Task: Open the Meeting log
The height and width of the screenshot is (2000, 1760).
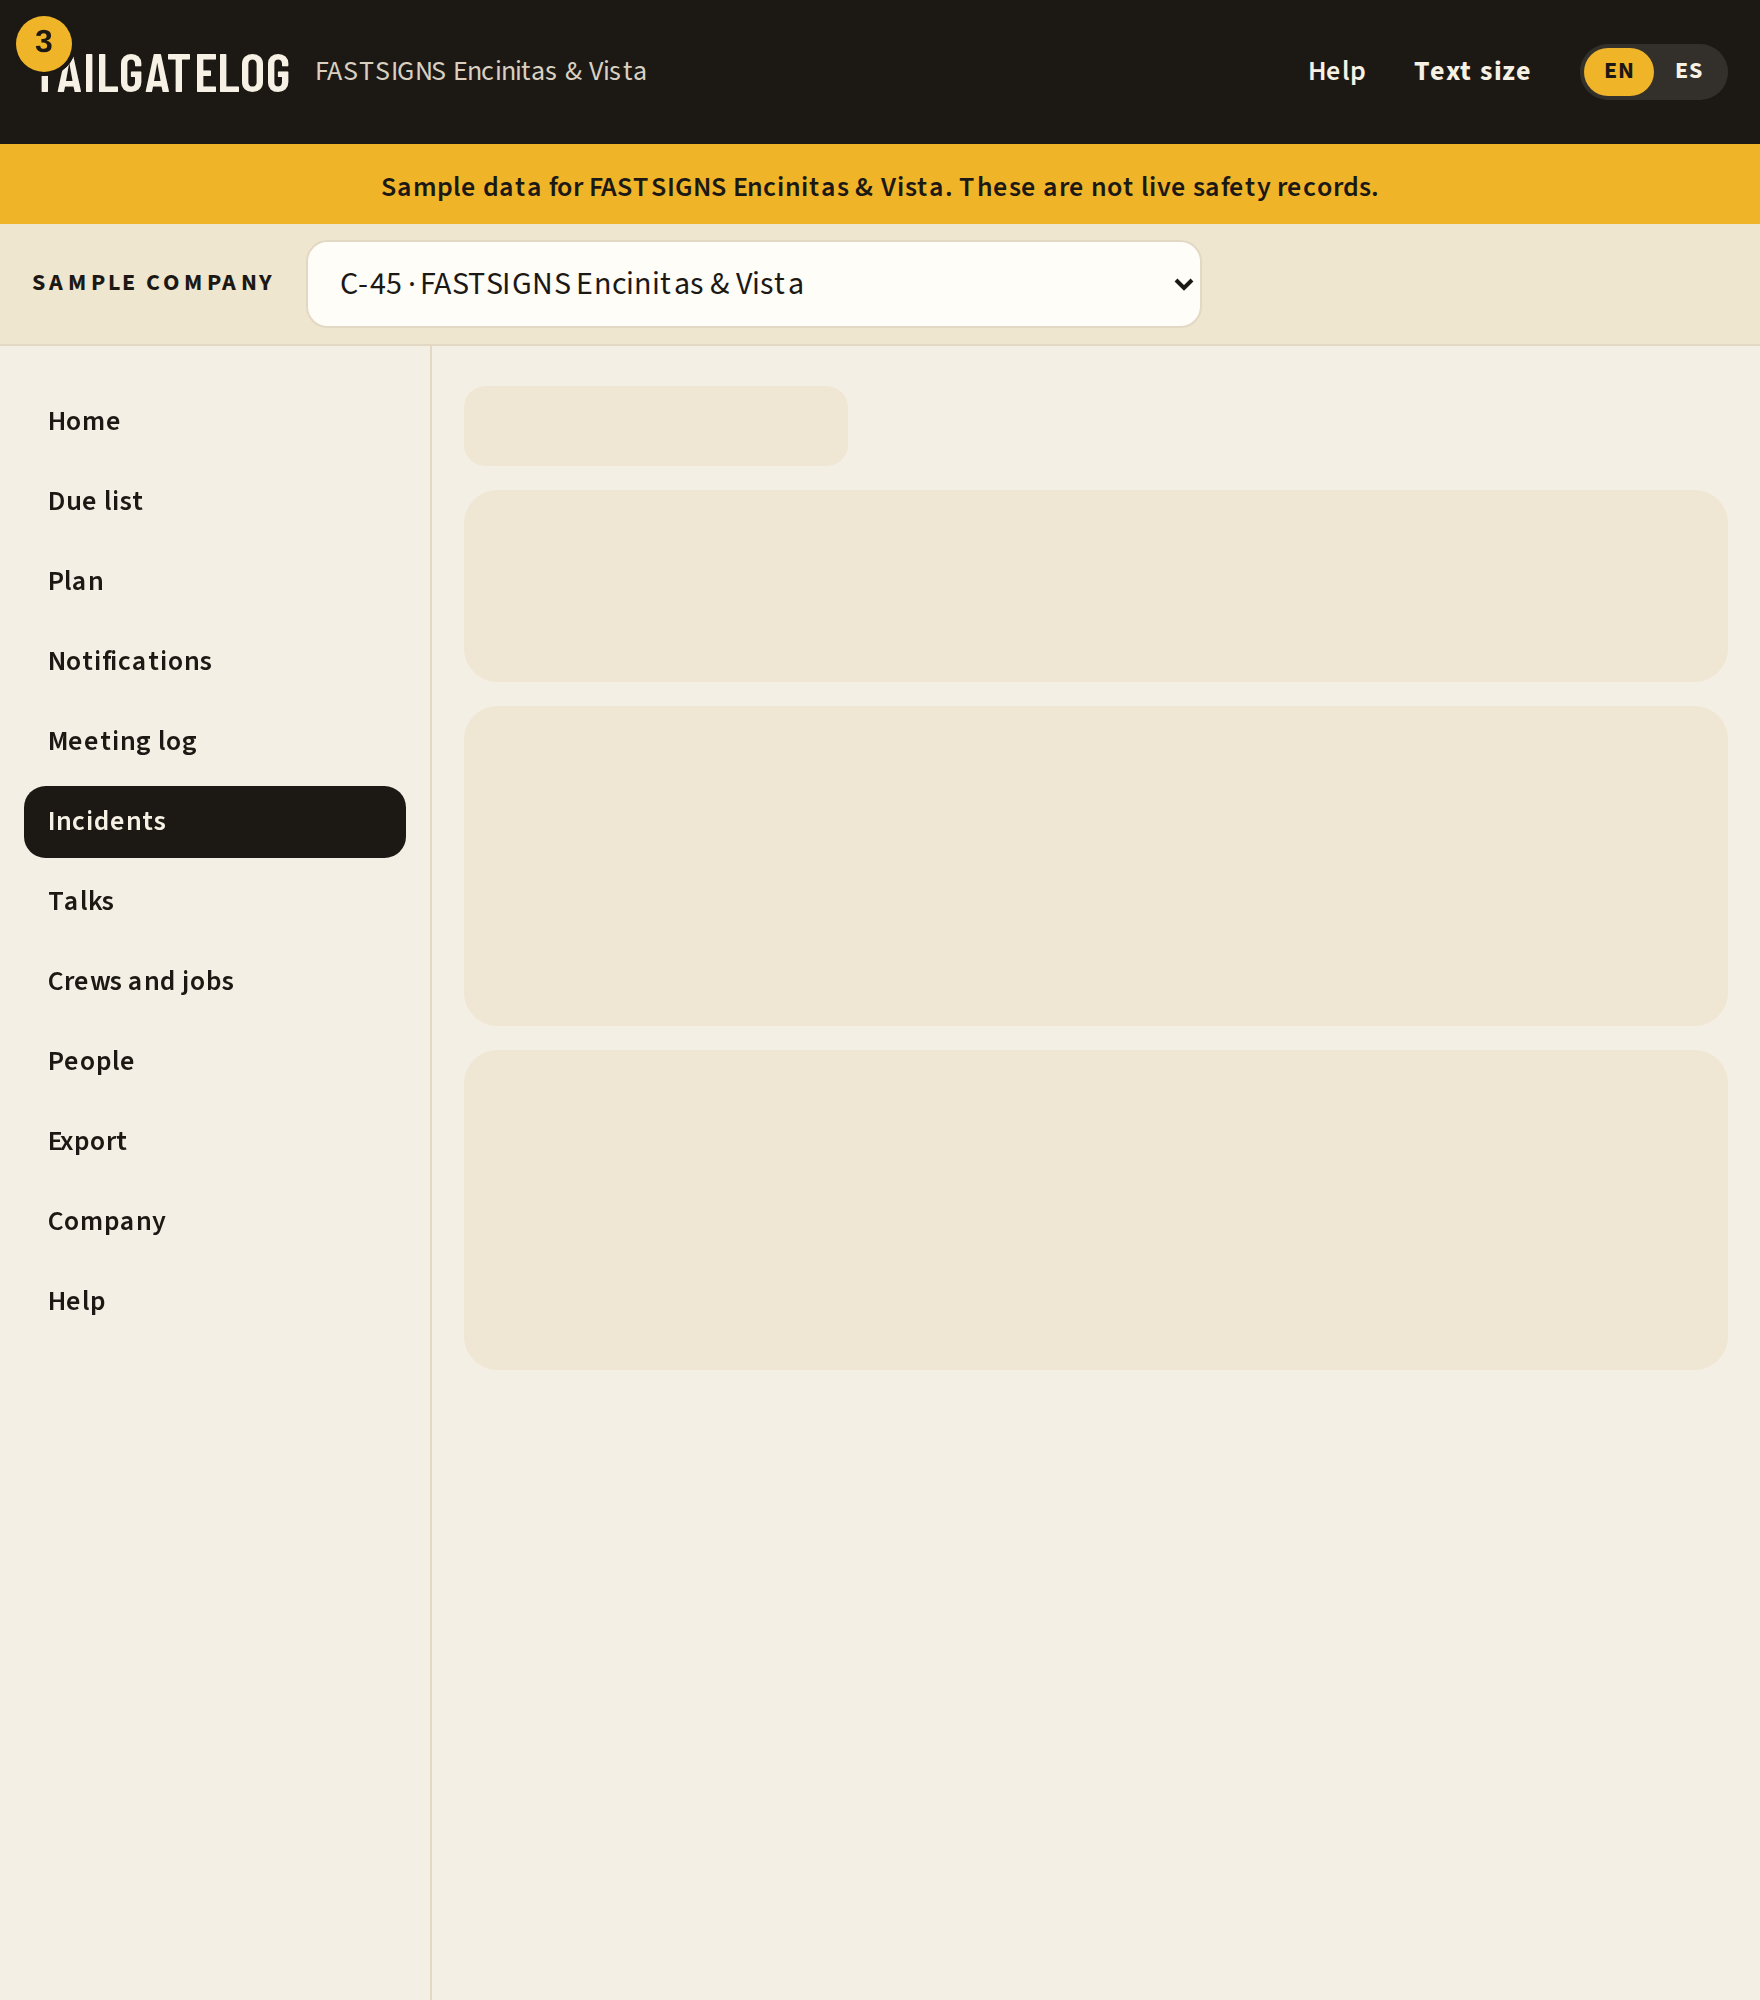Action: (x=215, y=741)
